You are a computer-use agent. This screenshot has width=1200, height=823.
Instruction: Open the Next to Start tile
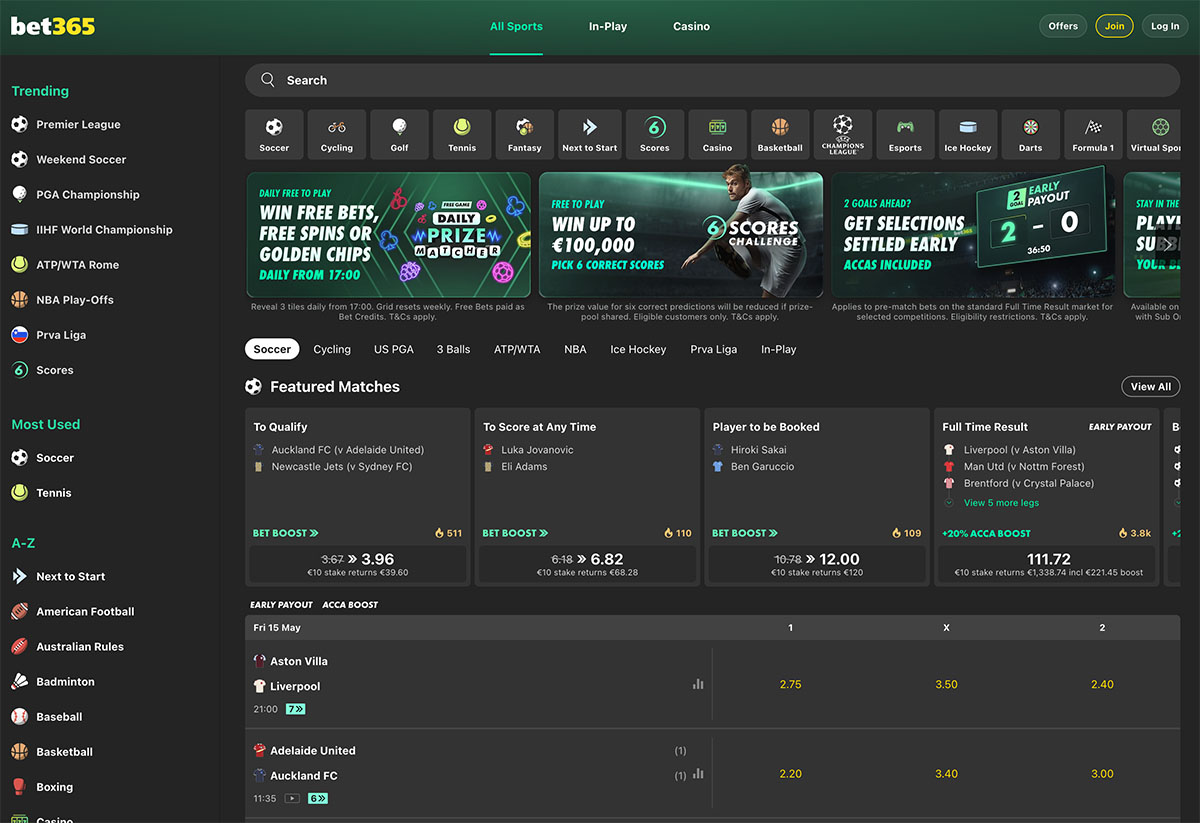tap(590, 135)
